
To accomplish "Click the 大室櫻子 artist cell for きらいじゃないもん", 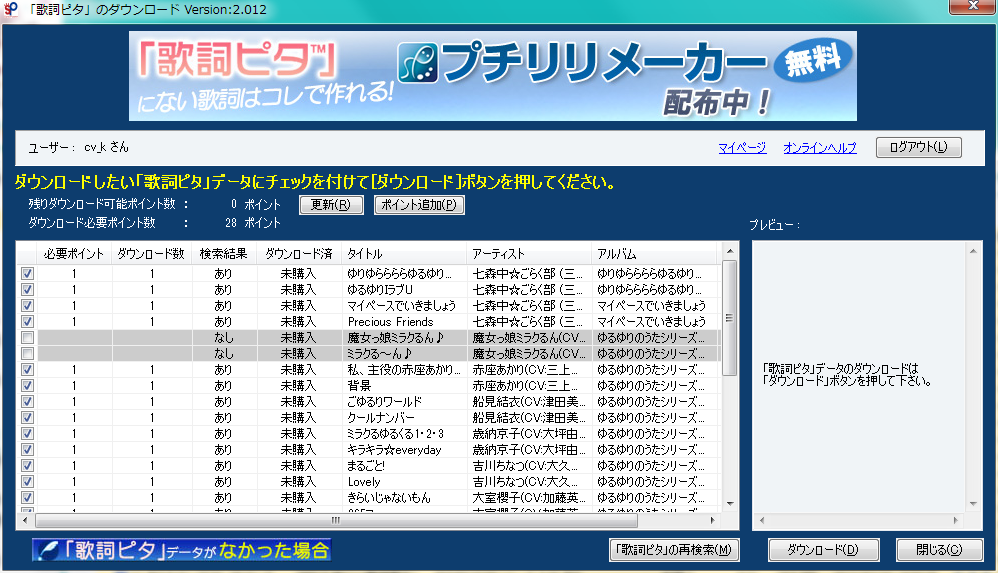I will point(528,498).
